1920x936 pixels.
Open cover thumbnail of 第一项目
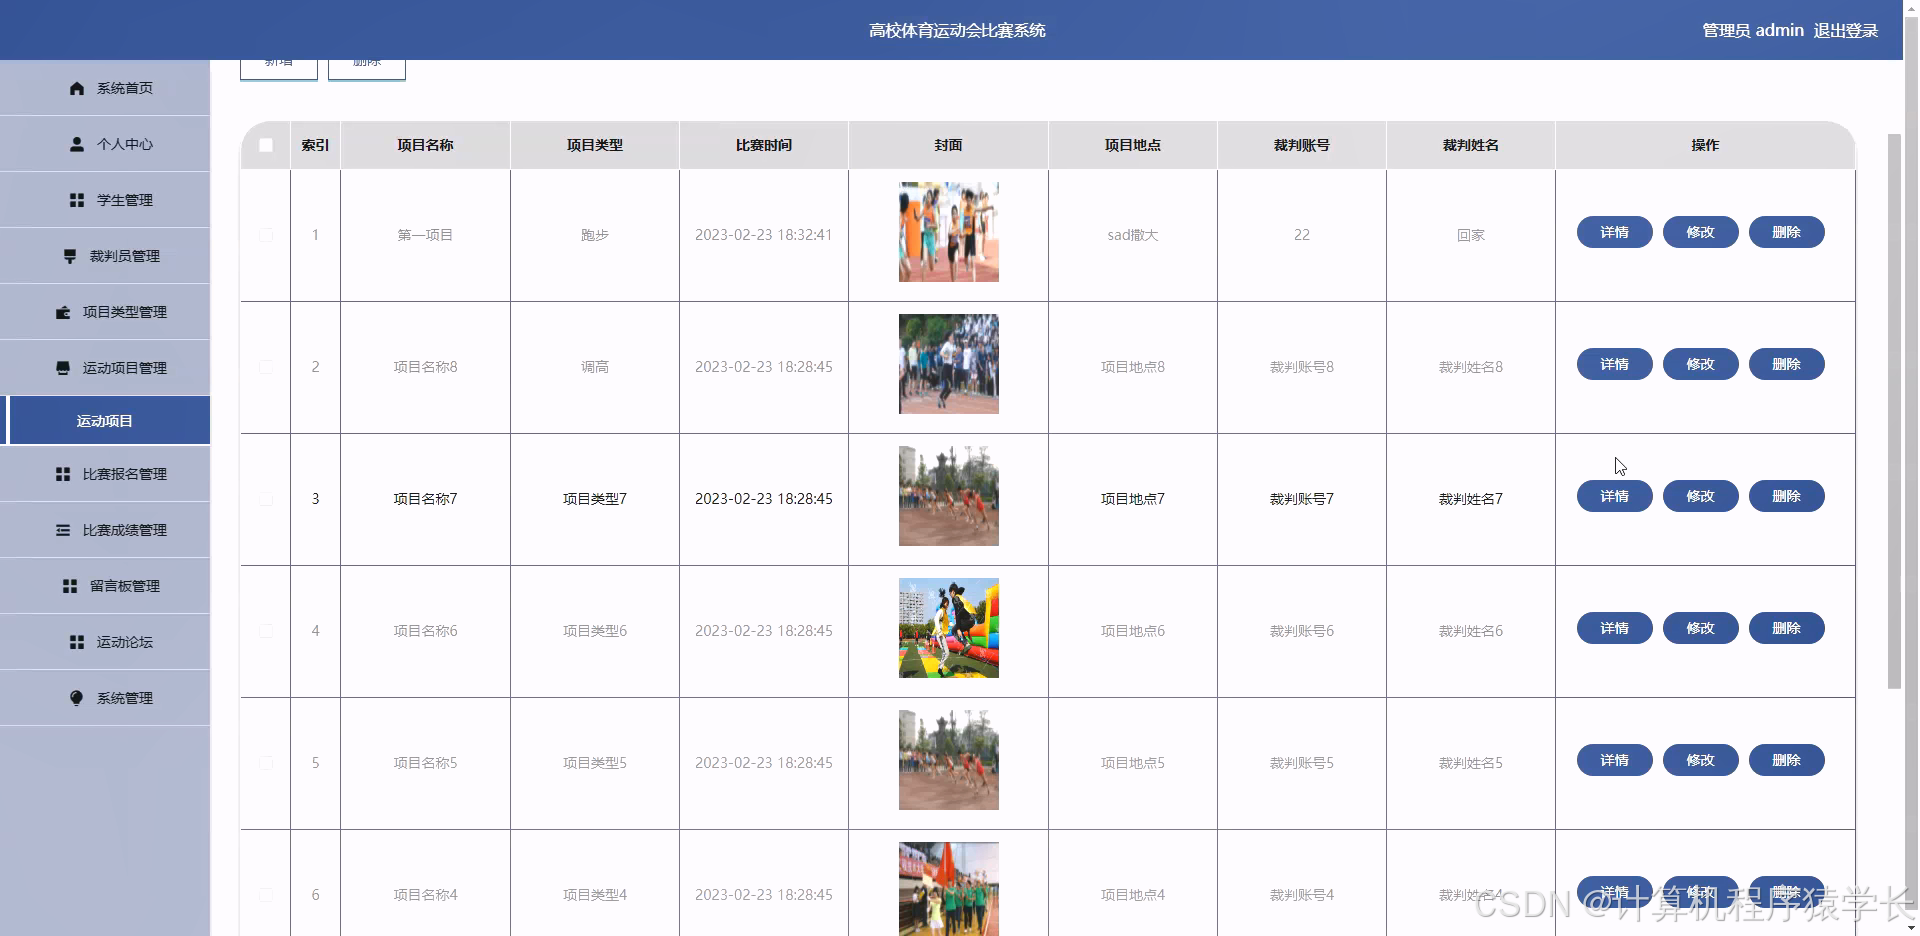click(x=948, y=232)
